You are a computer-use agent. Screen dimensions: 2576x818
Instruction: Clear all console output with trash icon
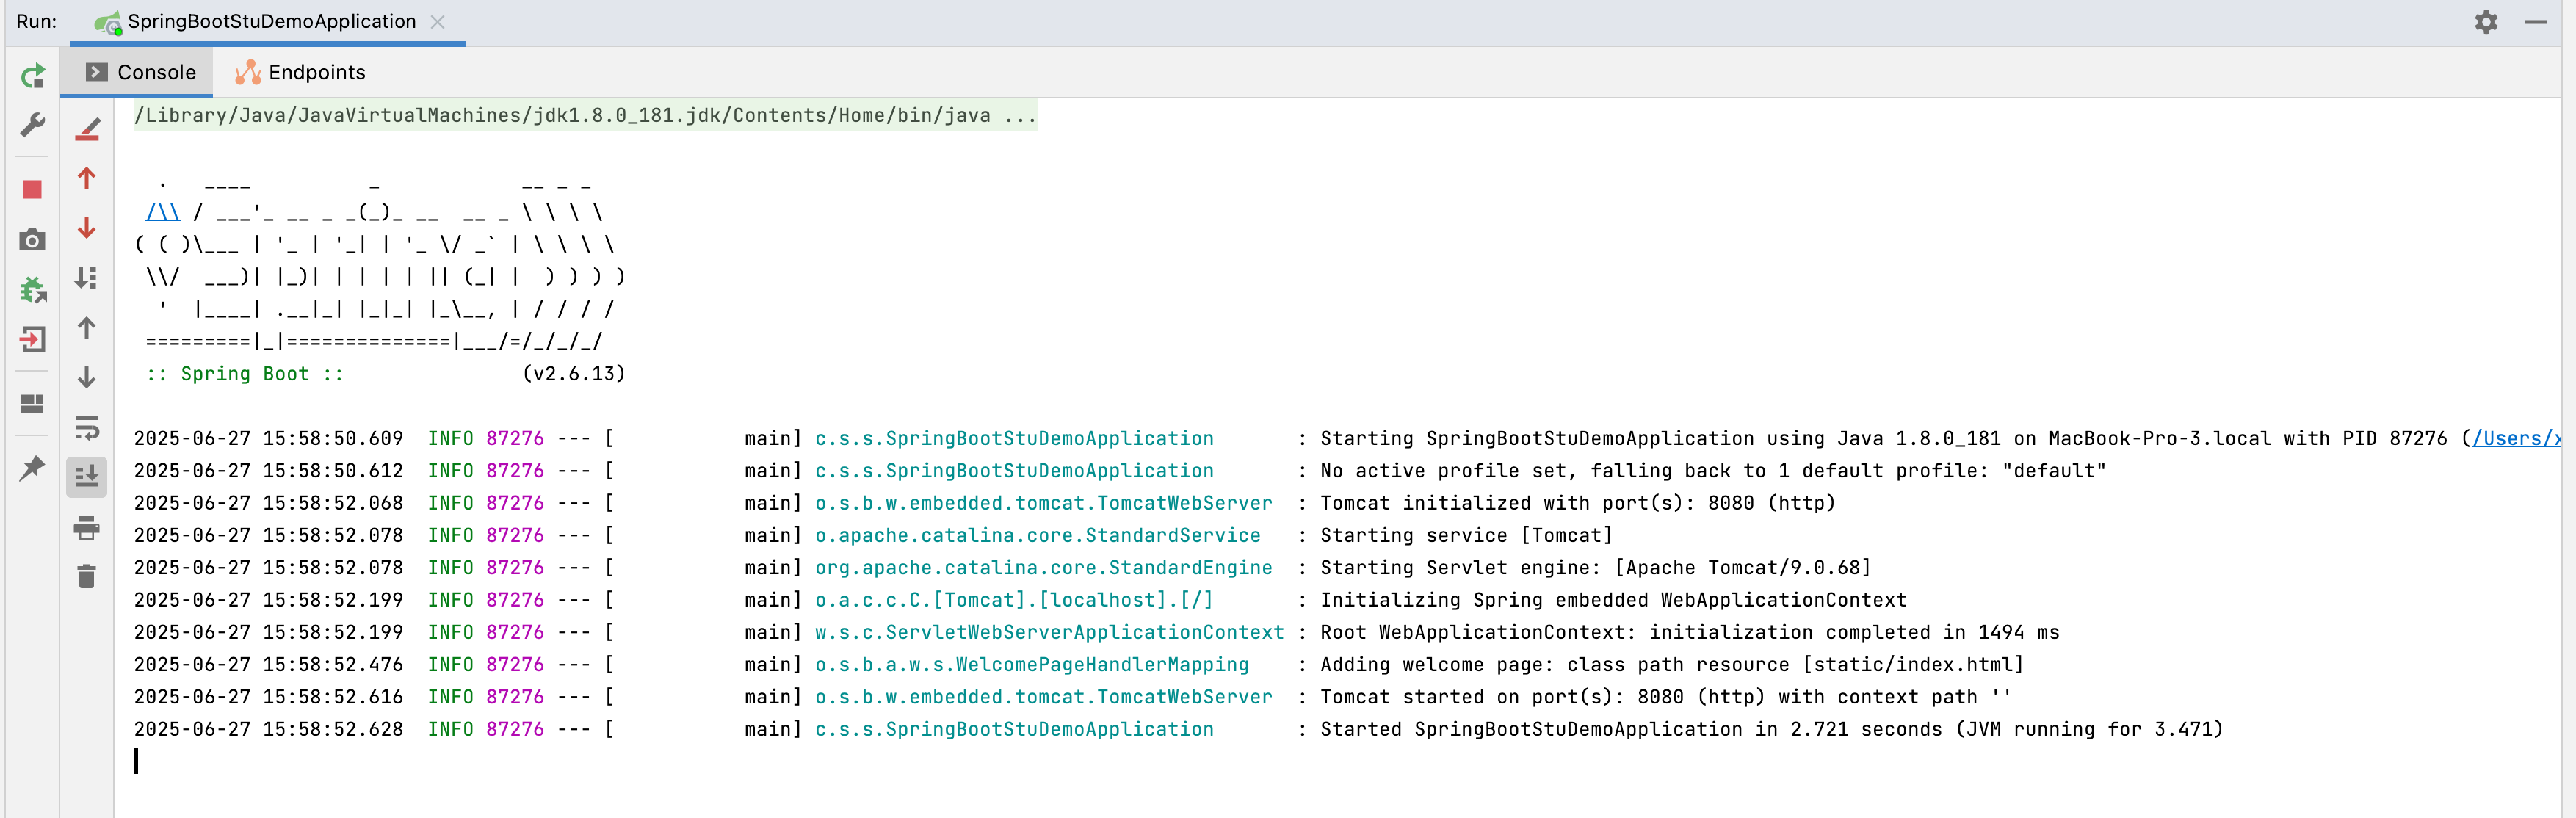tap(87, 576)
